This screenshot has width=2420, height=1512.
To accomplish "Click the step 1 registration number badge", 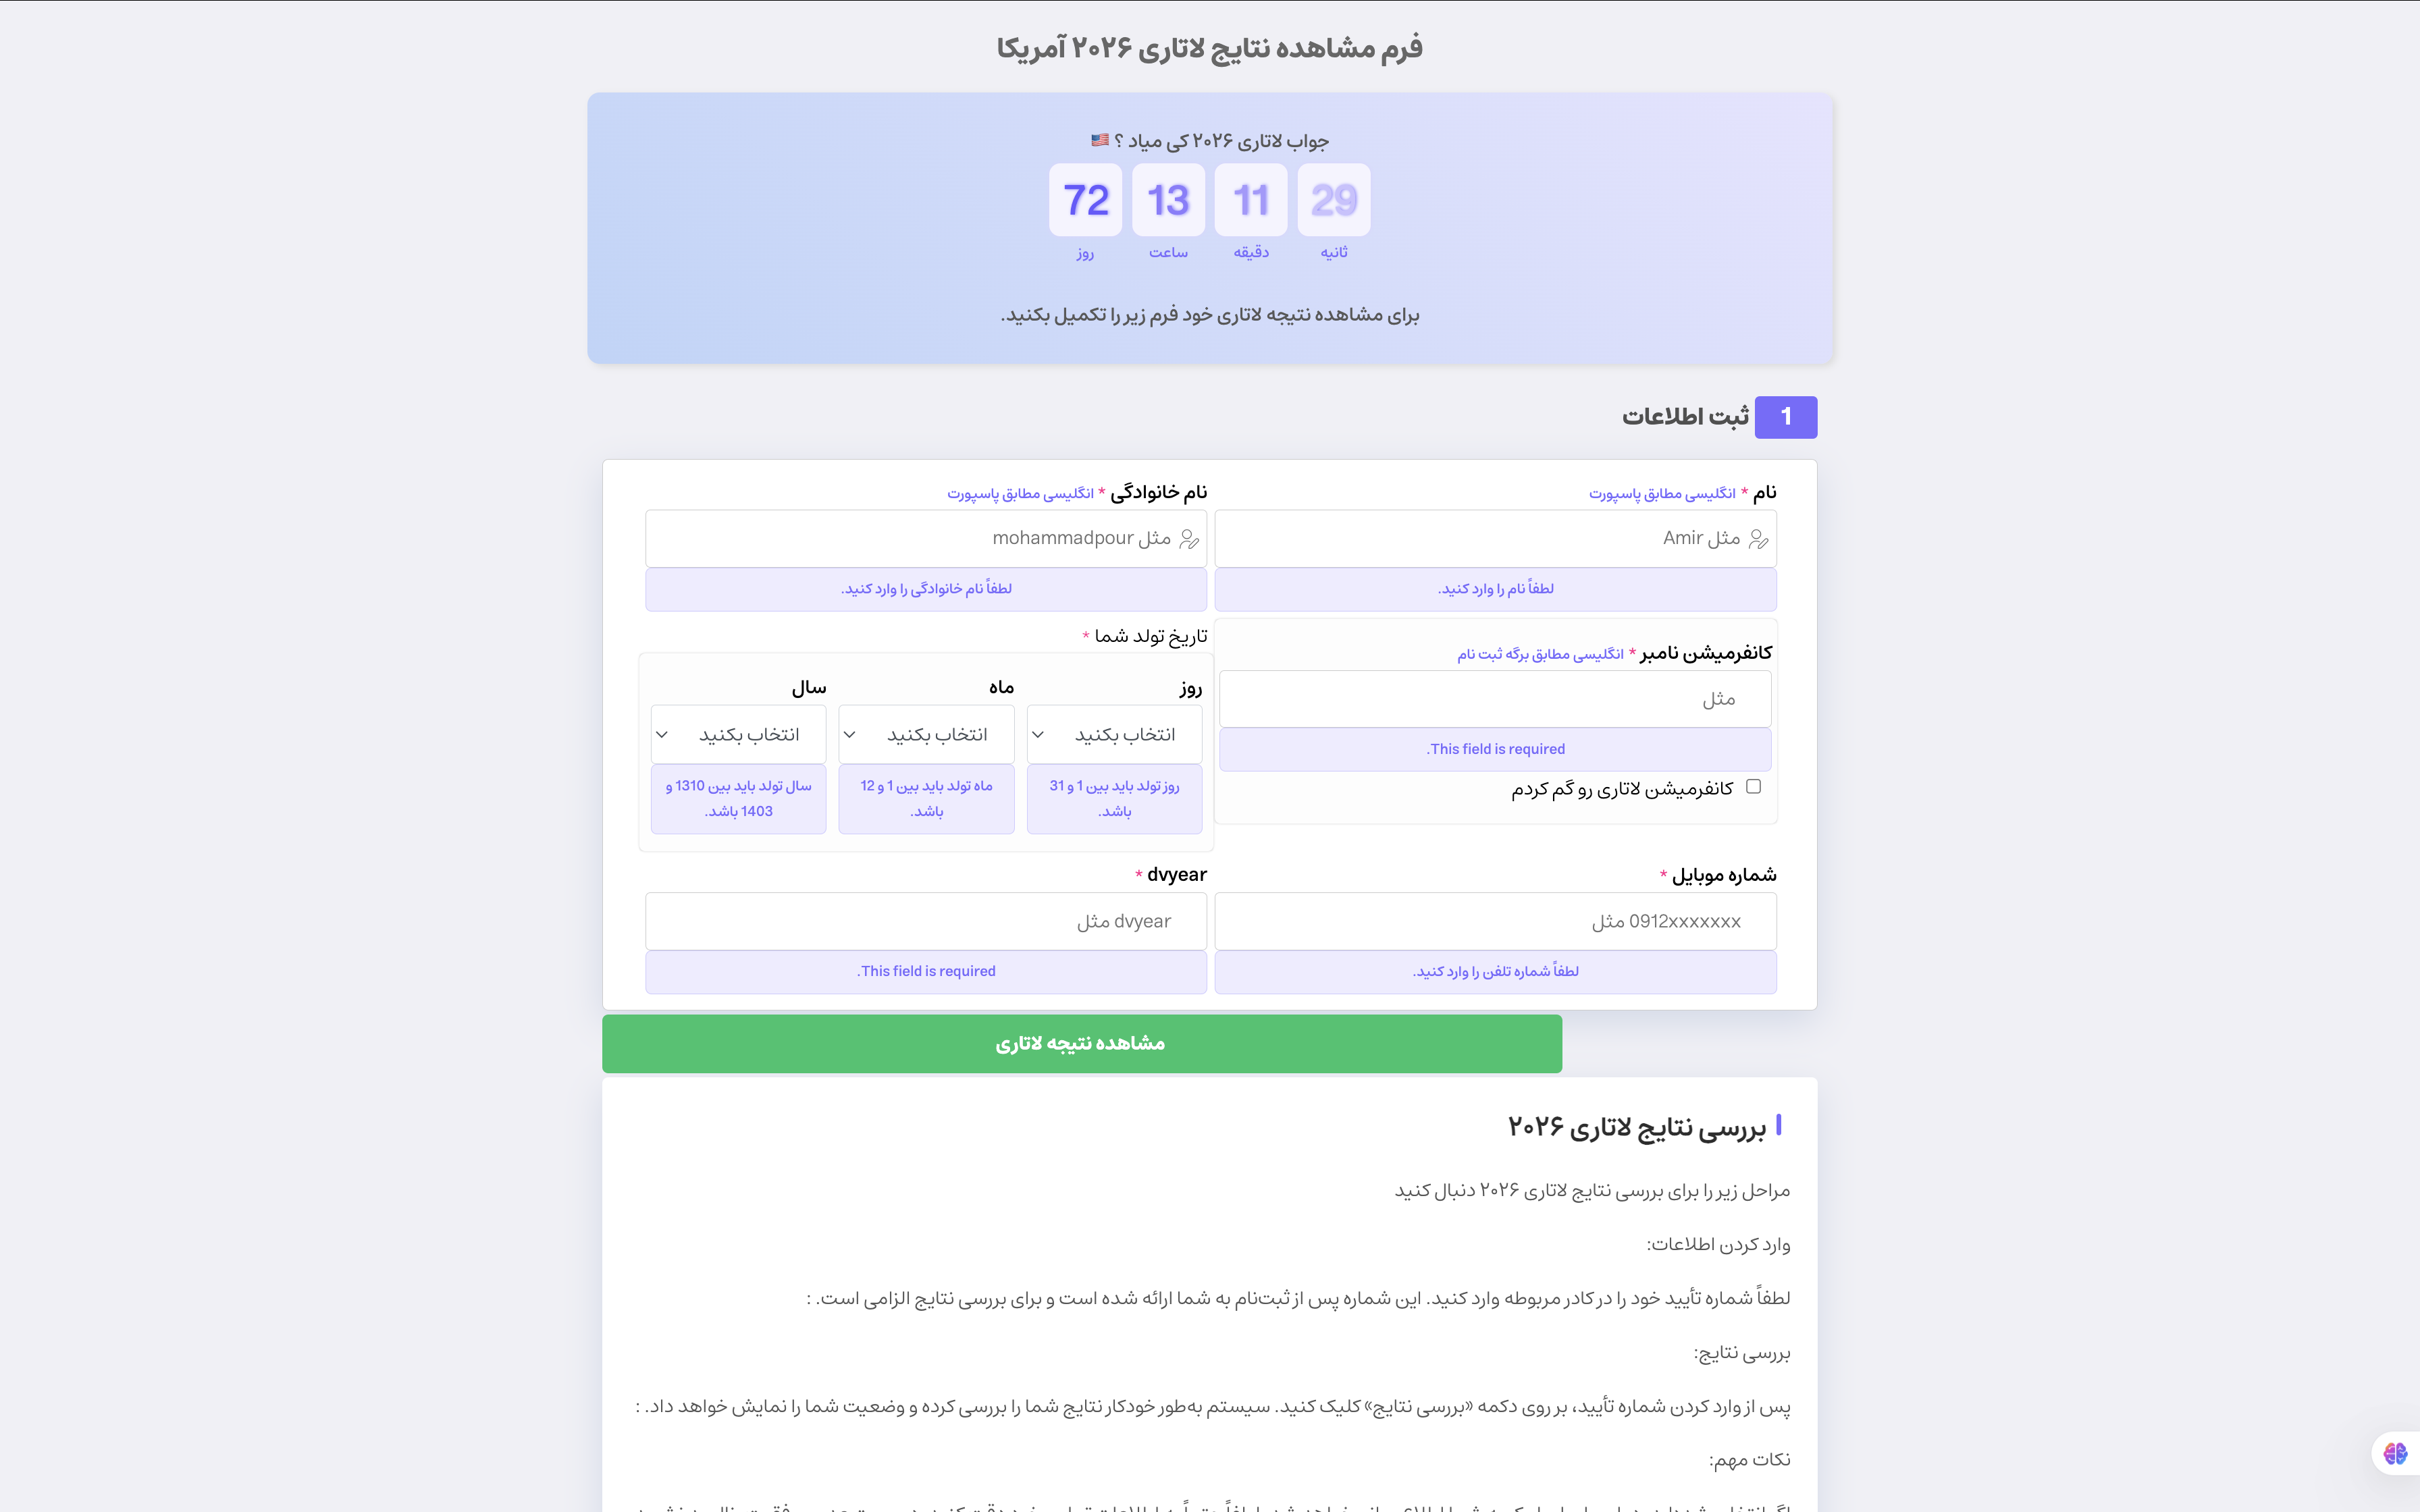I will [x=1786, y=416].
